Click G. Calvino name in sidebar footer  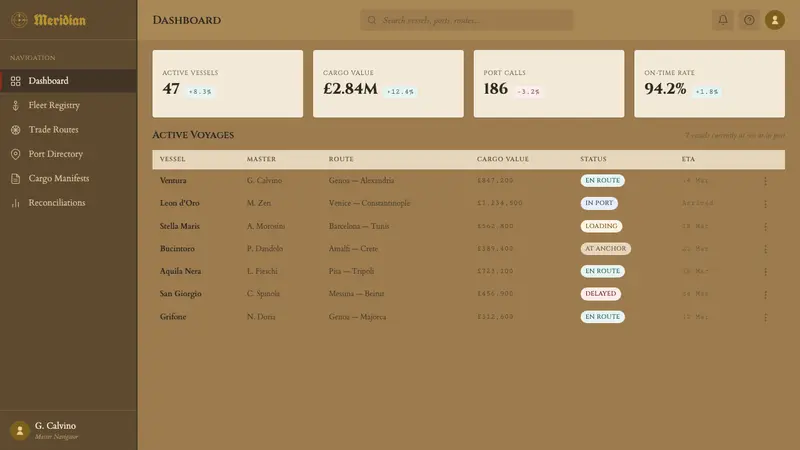tap(55, 426)
